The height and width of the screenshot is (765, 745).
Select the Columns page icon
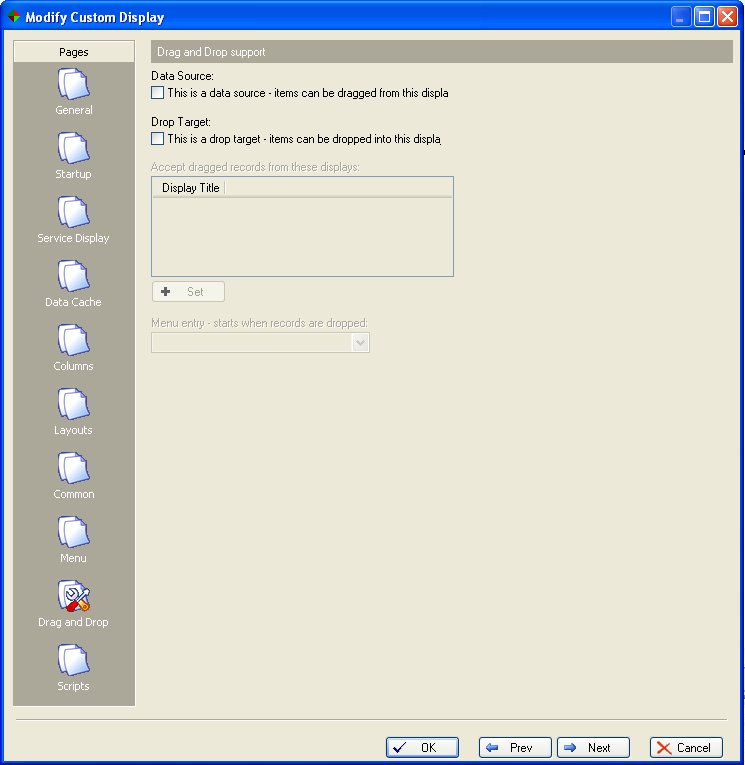click(74, 341)
